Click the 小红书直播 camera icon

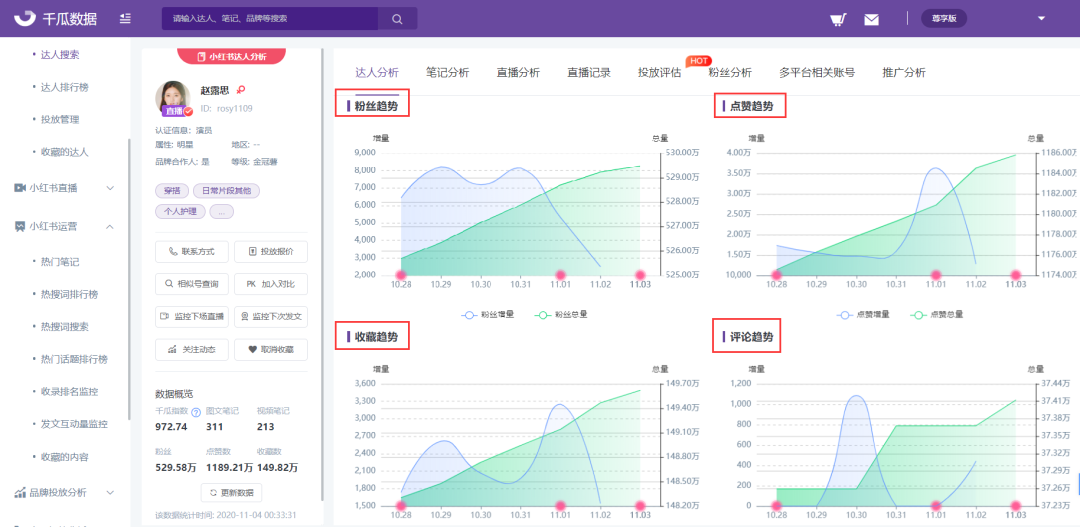coord(20,187)
